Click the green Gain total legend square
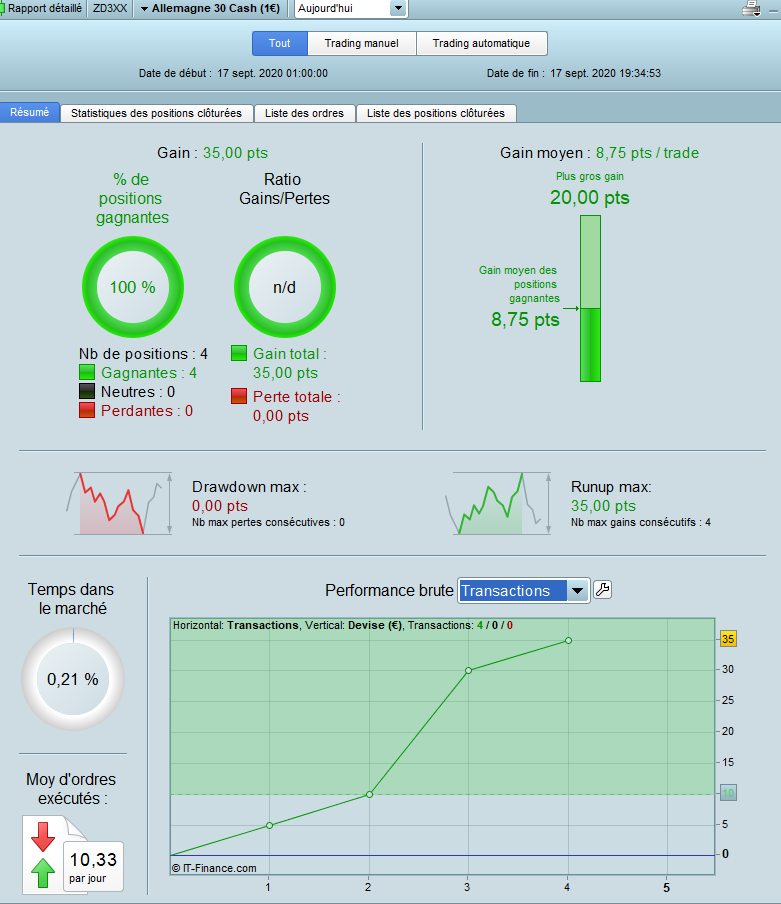 coord(239,353)
